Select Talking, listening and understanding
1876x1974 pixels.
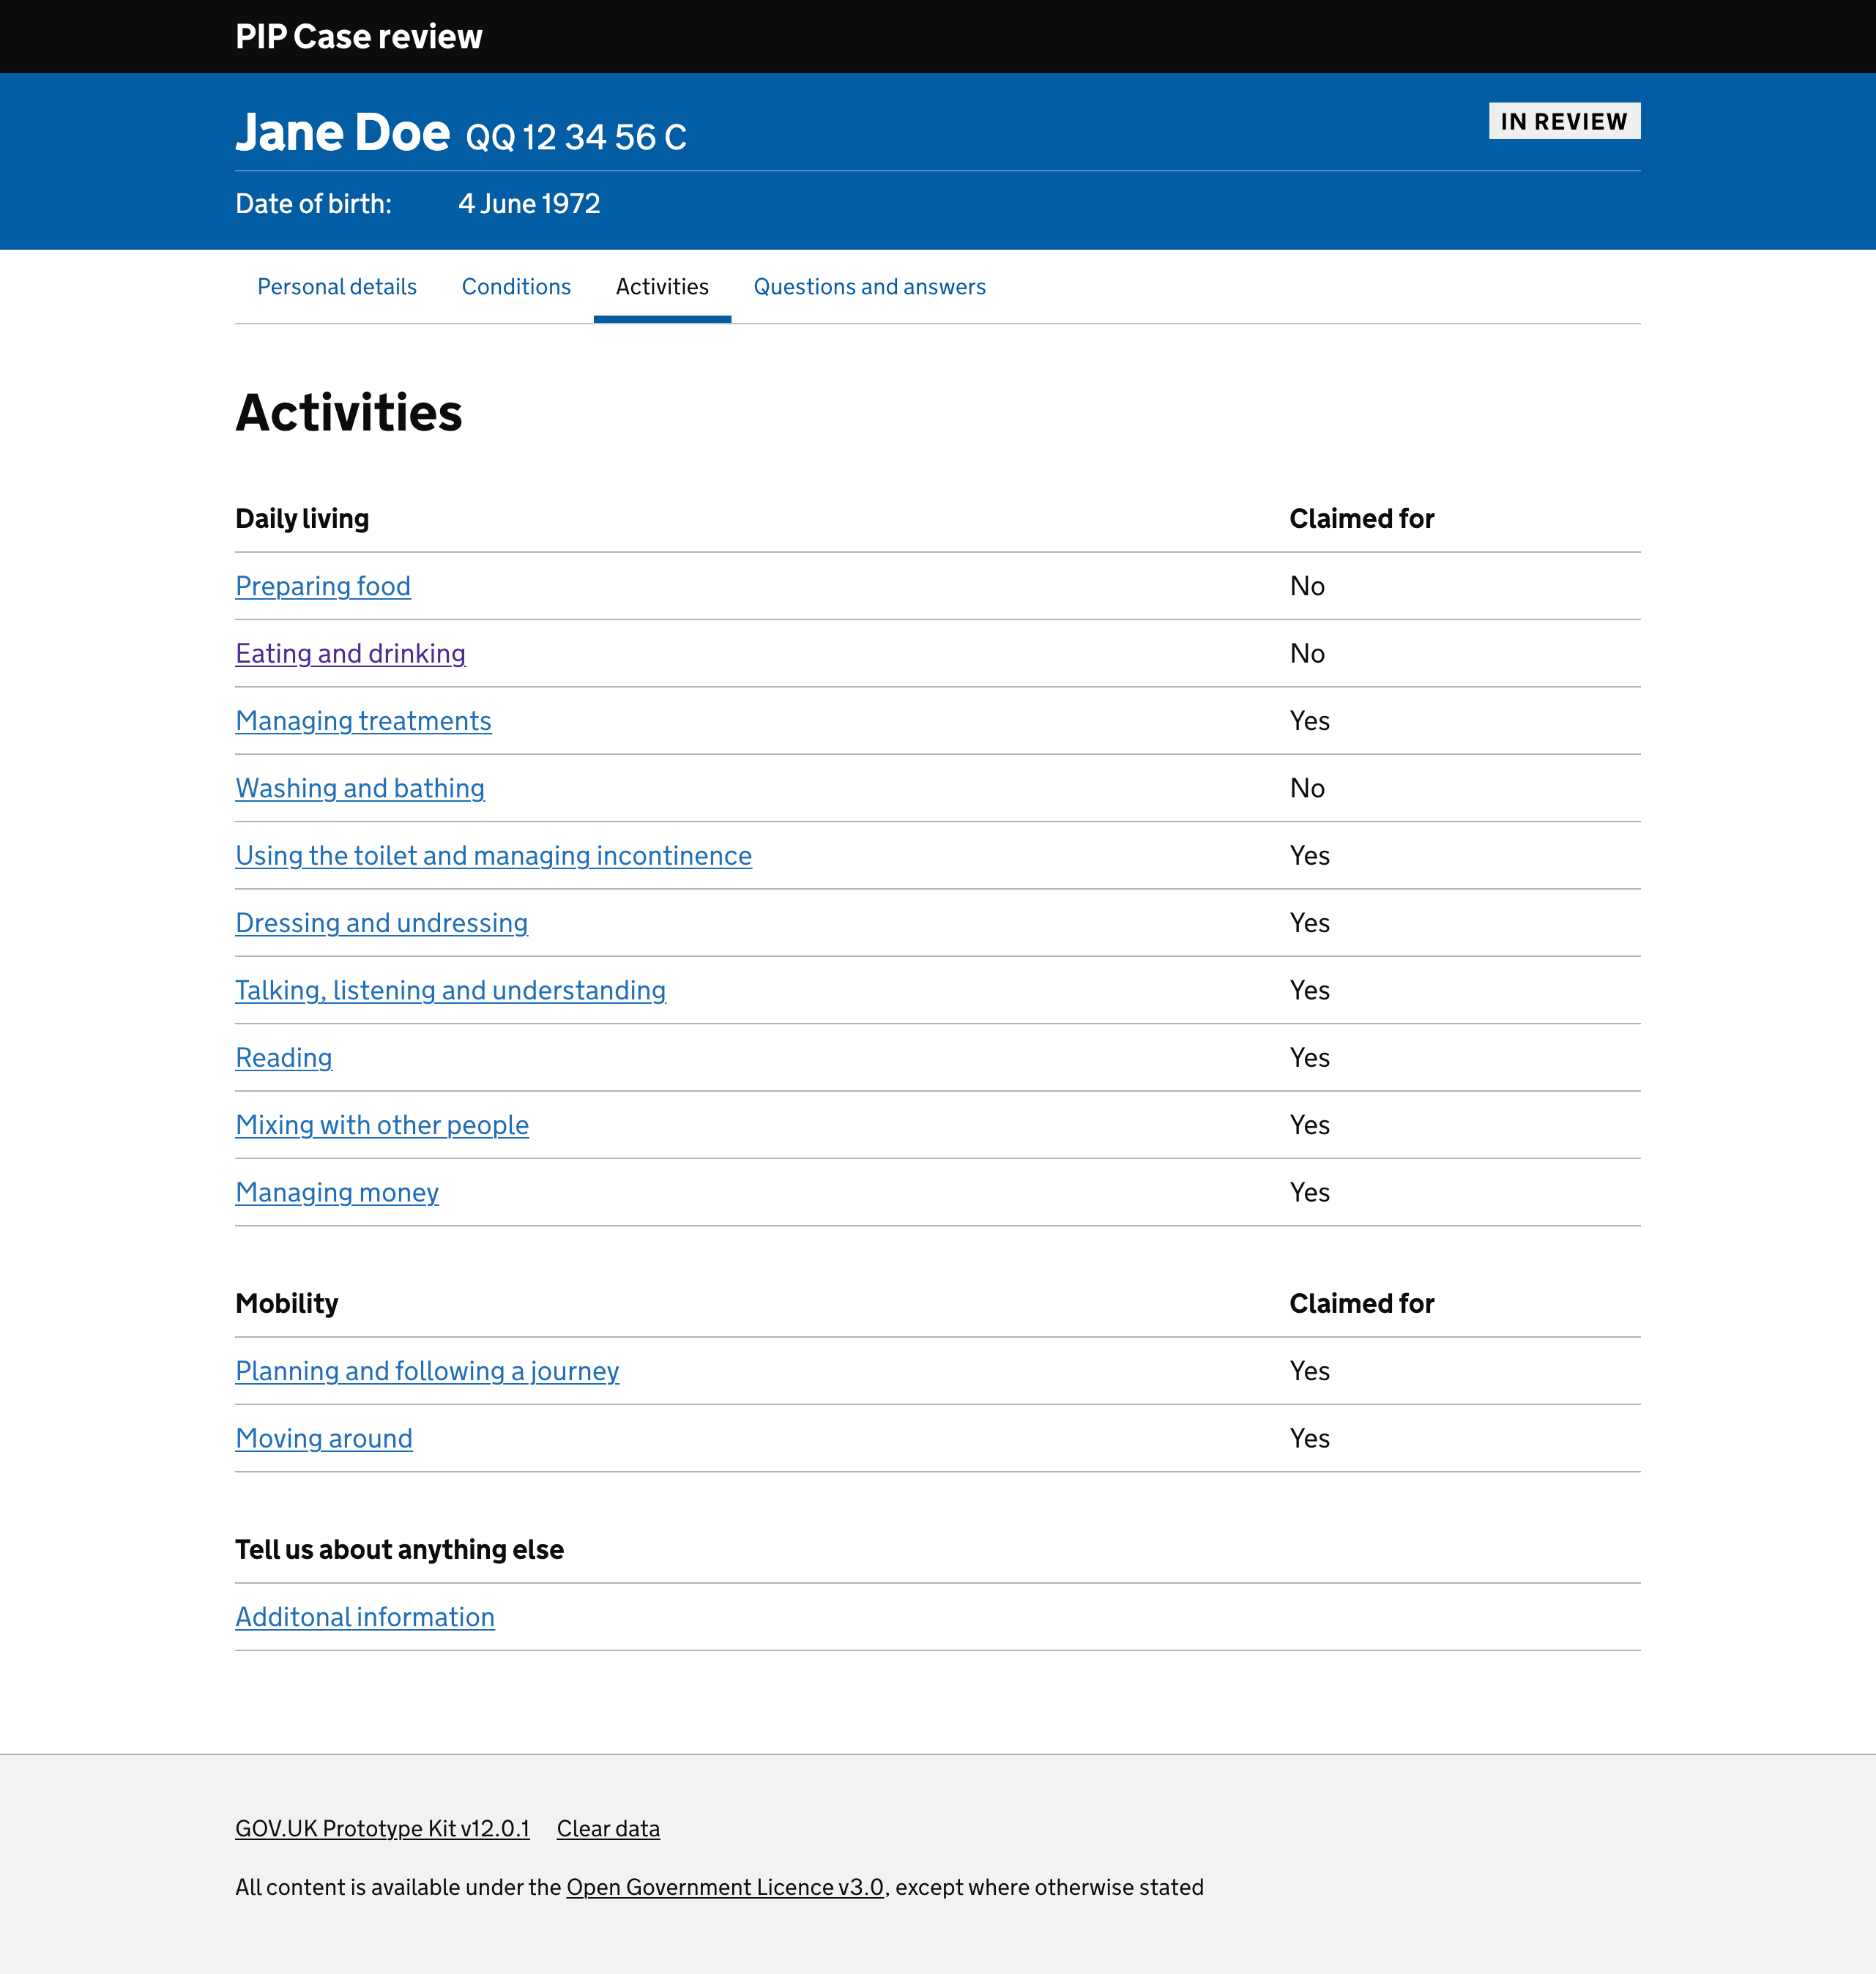[x=450, y=991]
